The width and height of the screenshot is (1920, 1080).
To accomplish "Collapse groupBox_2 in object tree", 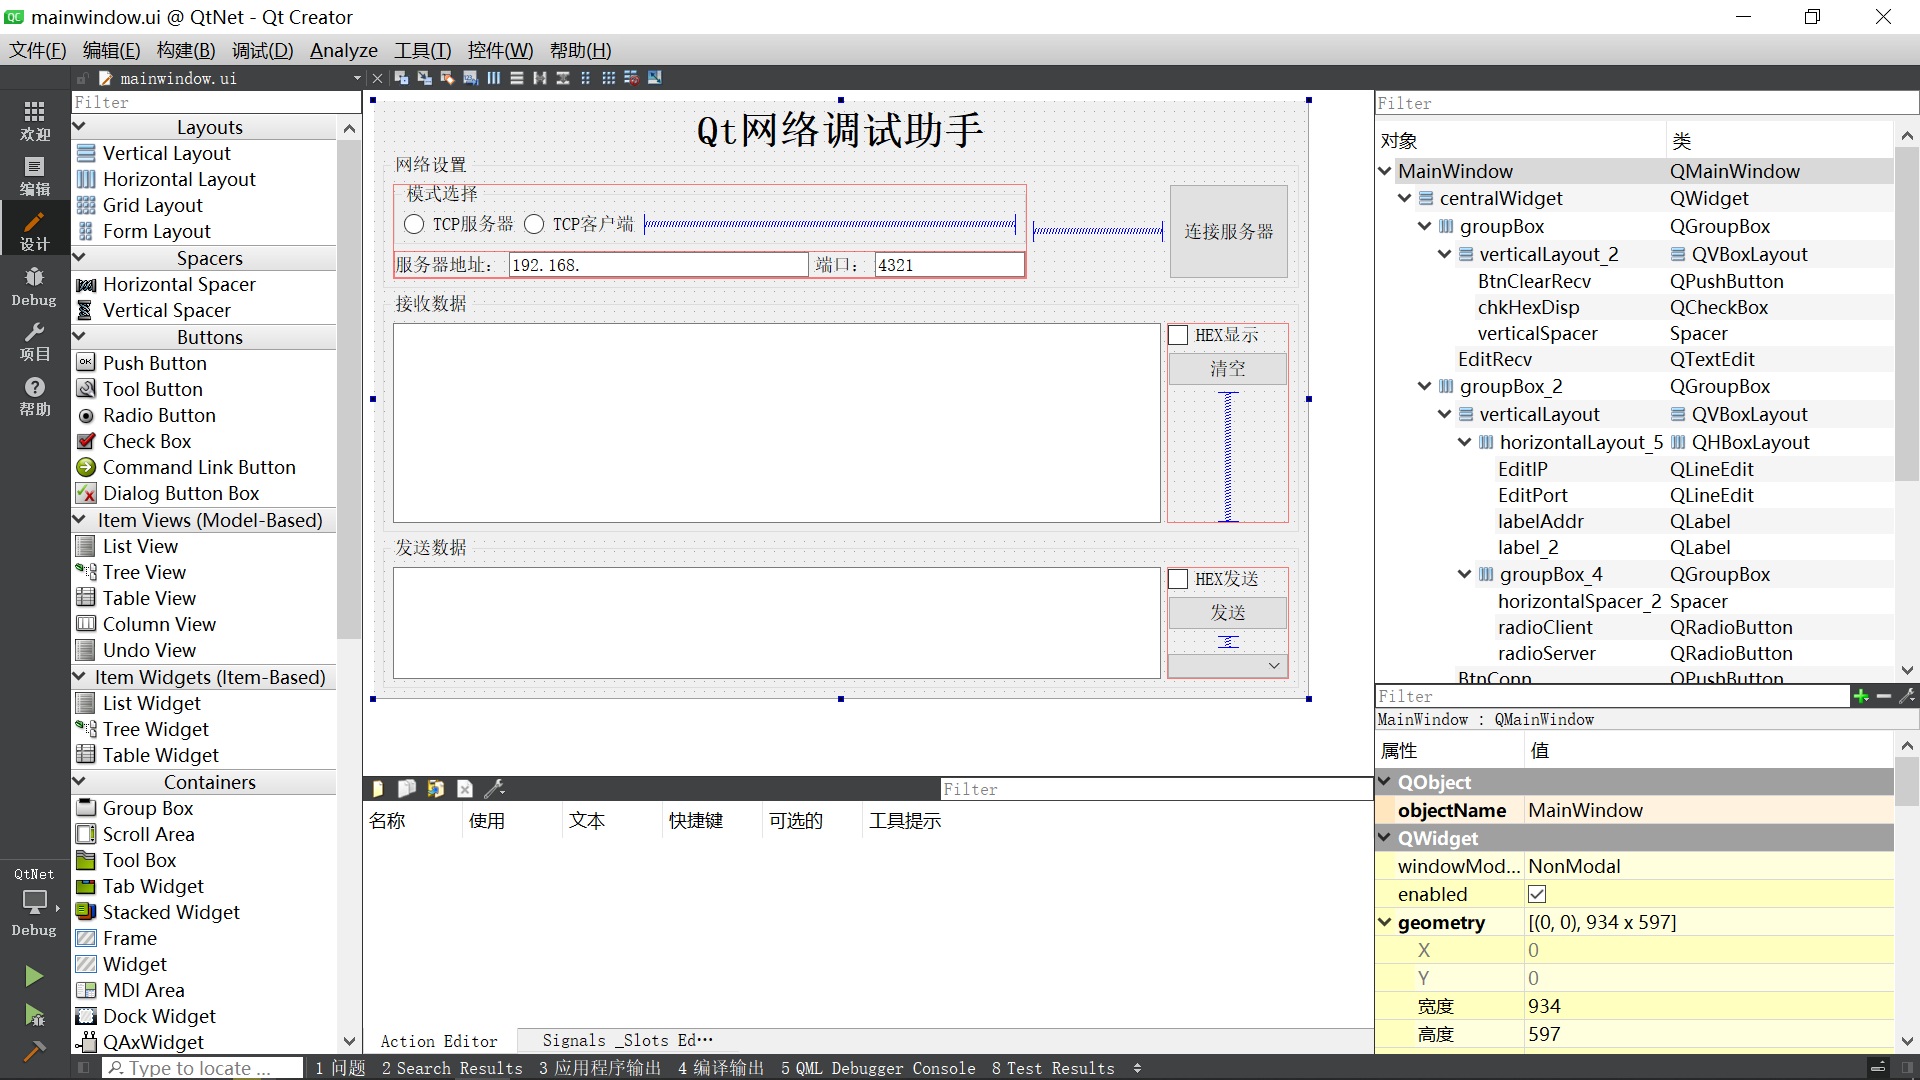I will pos(1424,386).
